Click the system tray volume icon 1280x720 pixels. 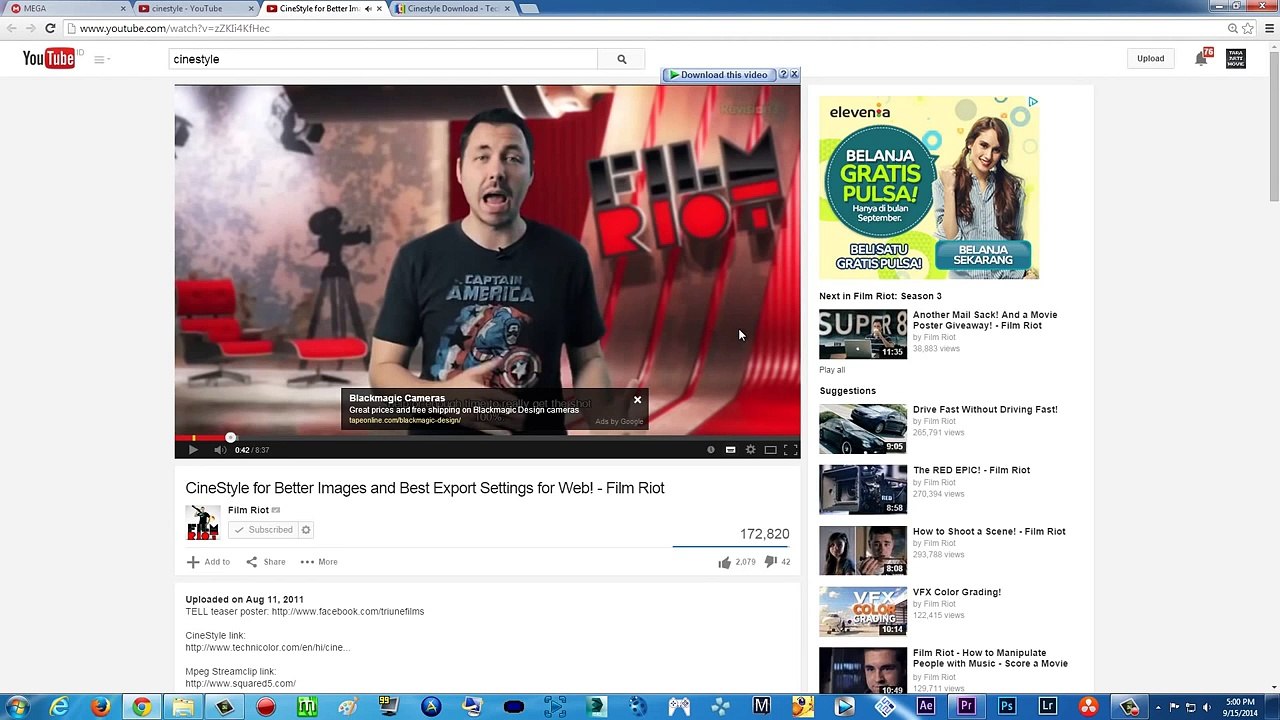(1207, 707)
